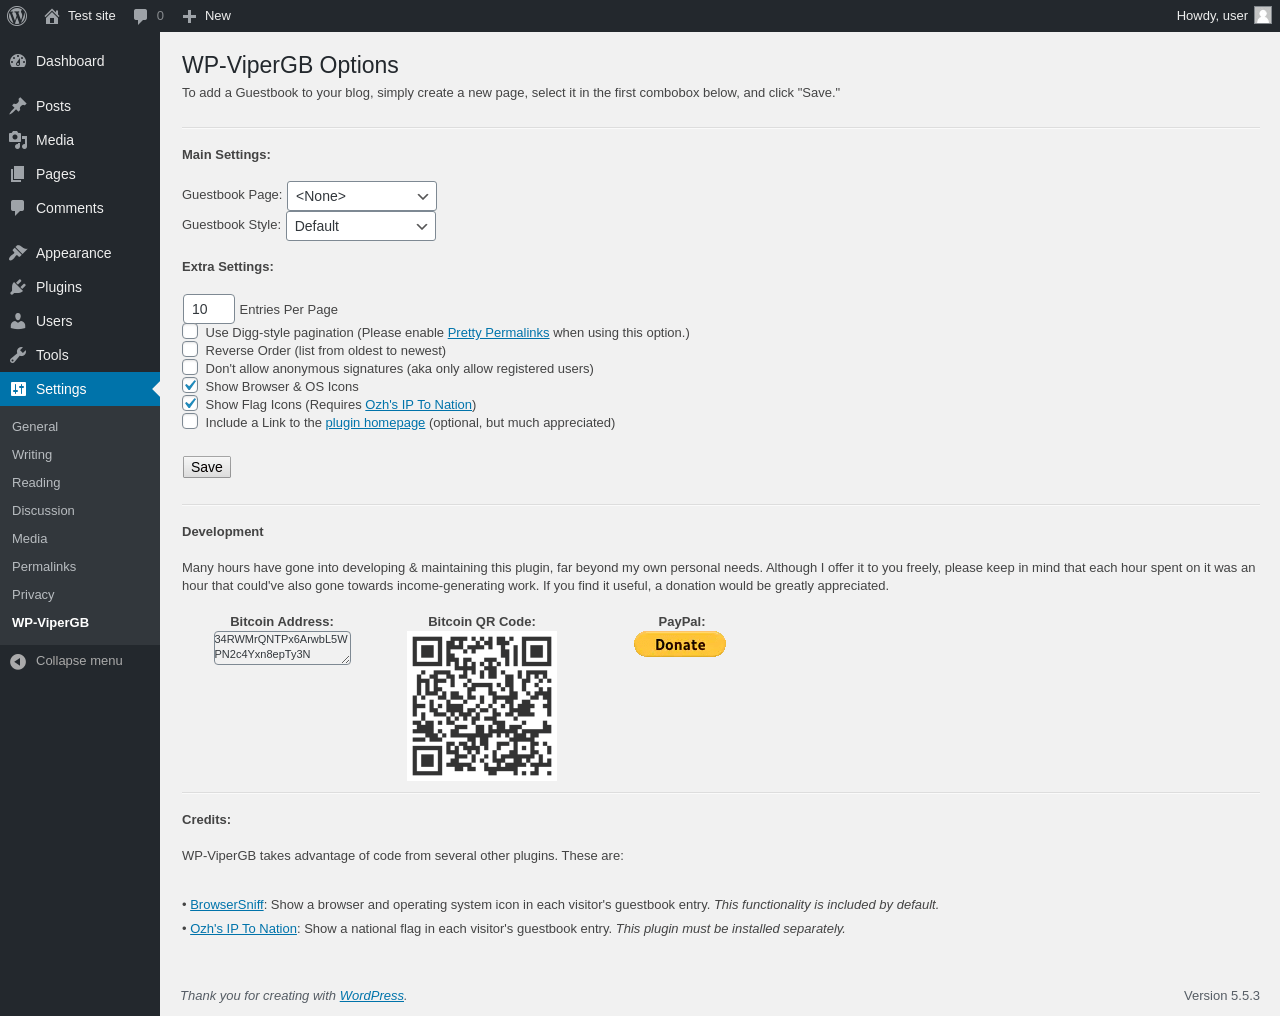Click the Howdy, user account text
The image size is (1280, 1016).
click(x=1212, y=16)
